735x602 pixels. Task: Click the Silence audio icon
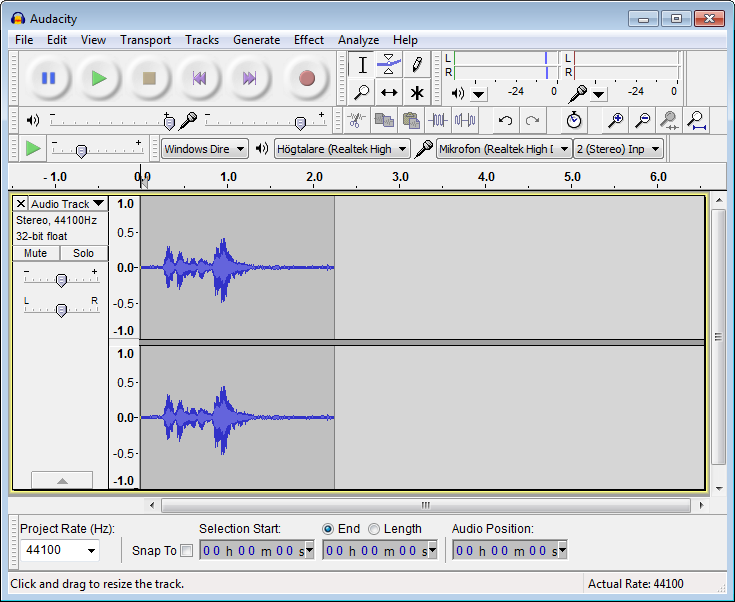coord(465,120)
